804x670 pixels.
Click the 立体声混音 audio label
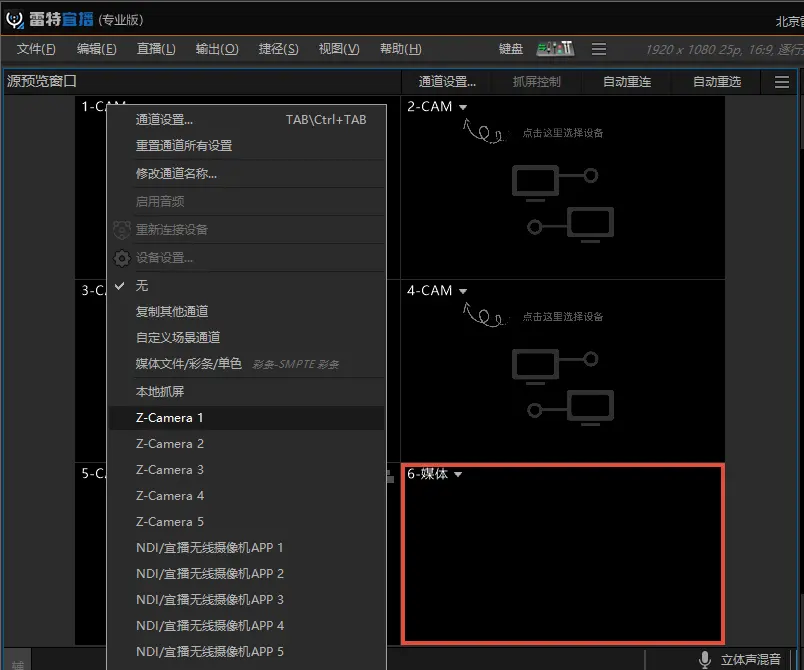751,659
